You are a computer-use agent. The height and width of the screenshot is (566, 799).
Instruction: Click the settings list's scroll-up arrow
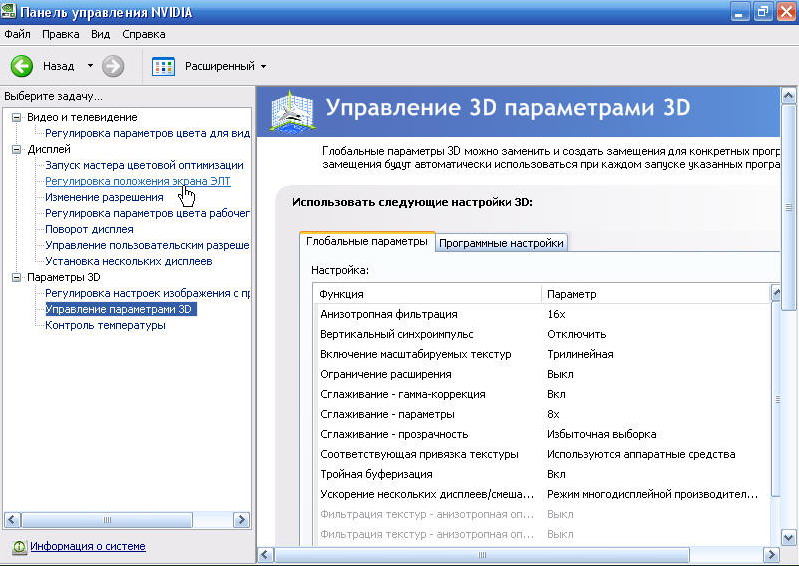pyautogui.click(x=776, y=293)
